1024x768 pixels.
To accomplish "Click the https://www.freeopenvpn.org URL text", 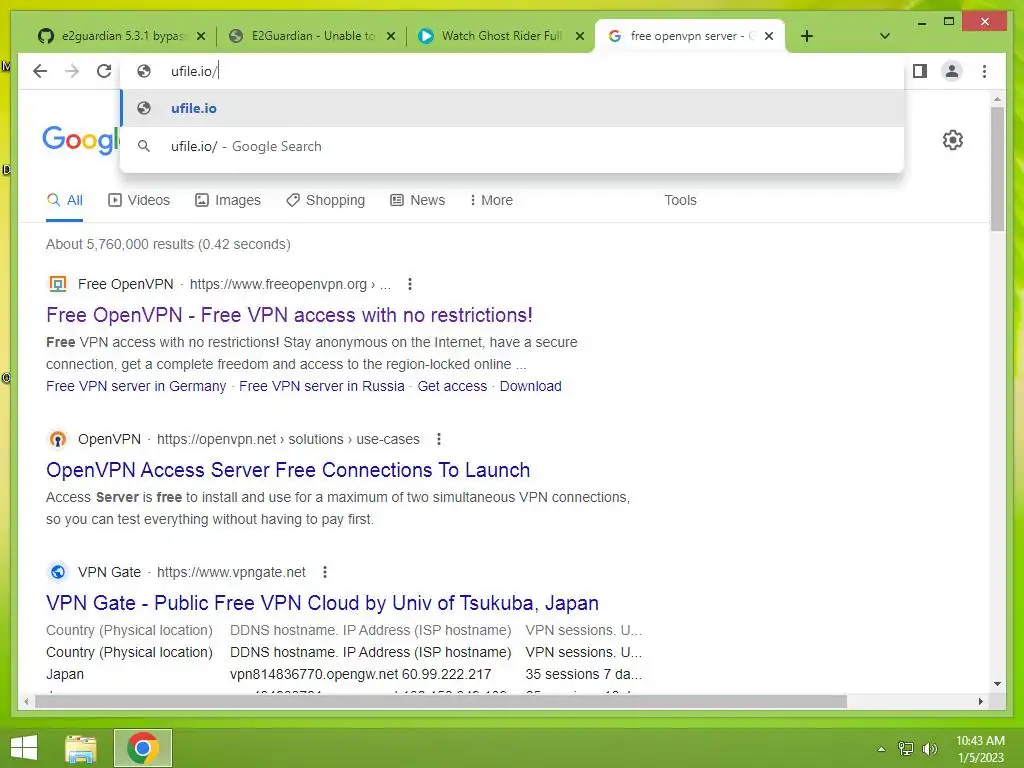I will 278,284.
